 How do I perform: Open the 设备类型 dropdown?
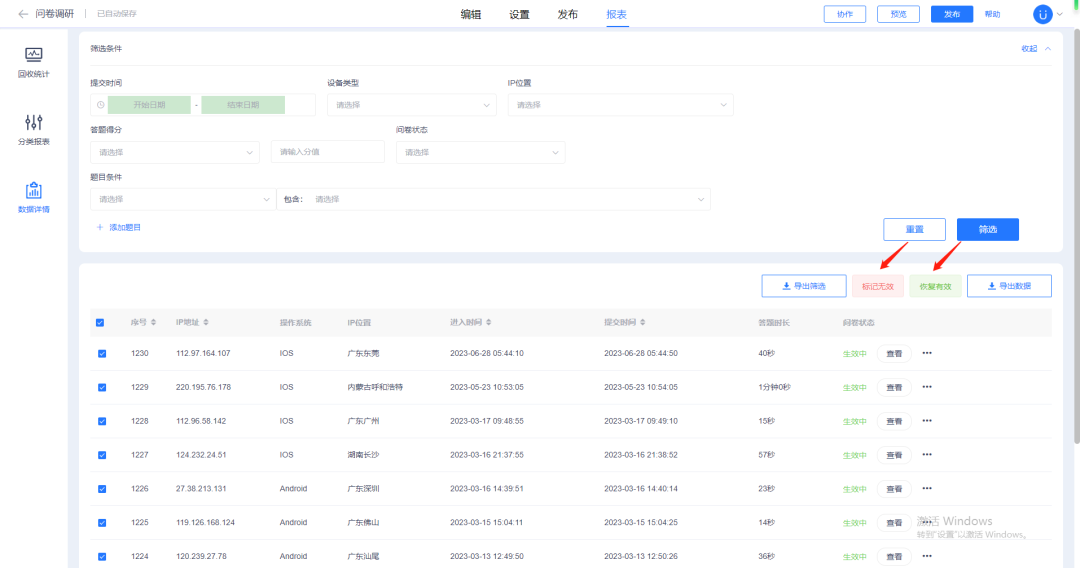coord(412,105)
